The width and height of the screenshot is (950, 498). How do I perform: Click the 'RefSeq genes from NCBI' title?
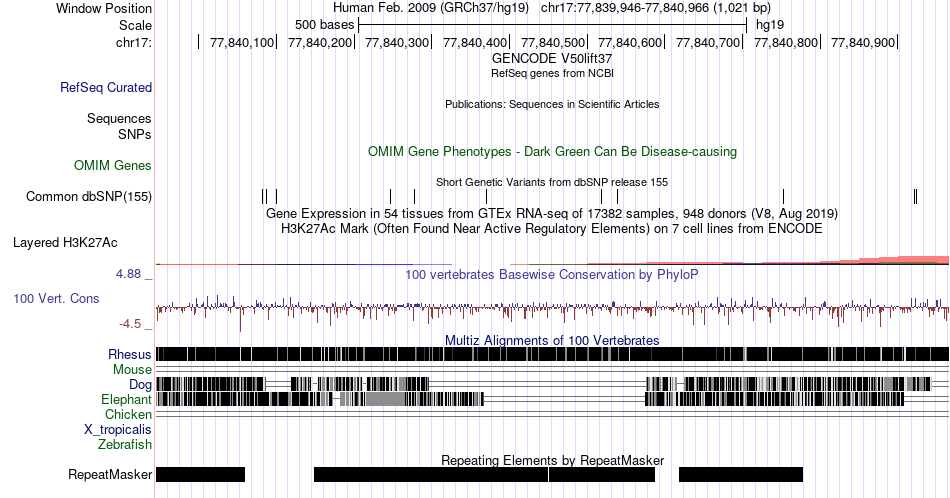click(552, 73)
